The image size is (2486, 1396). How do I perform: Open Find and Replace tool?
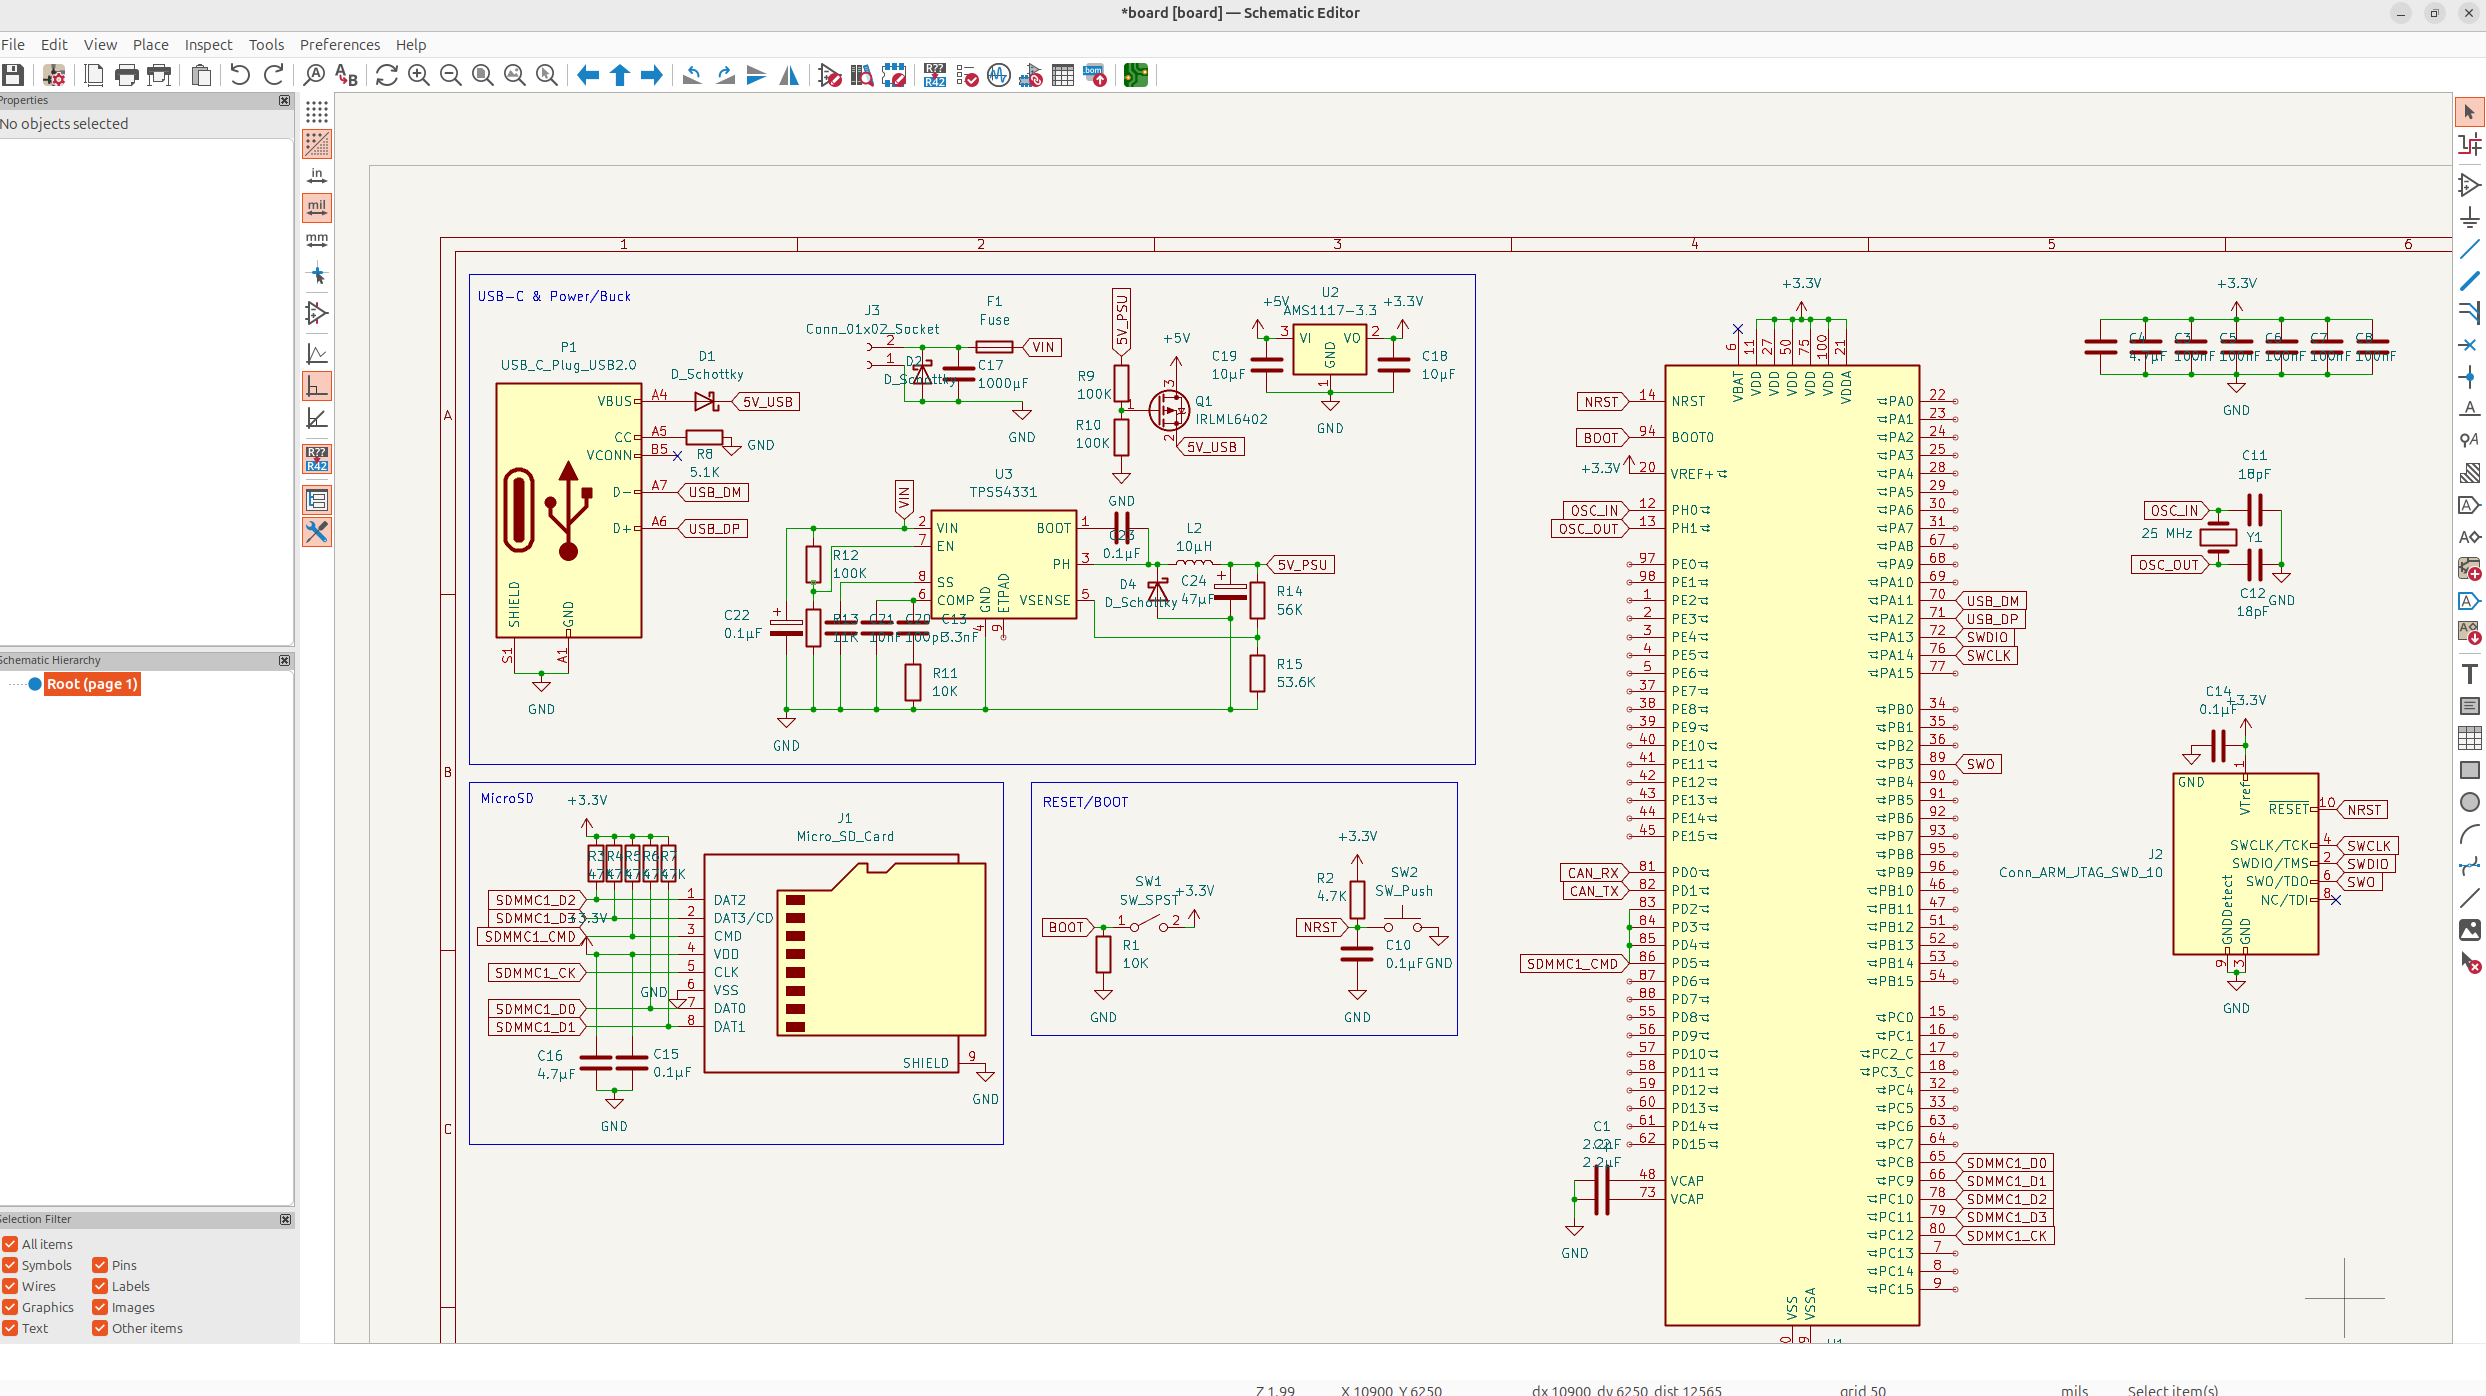tap(346, 75)
